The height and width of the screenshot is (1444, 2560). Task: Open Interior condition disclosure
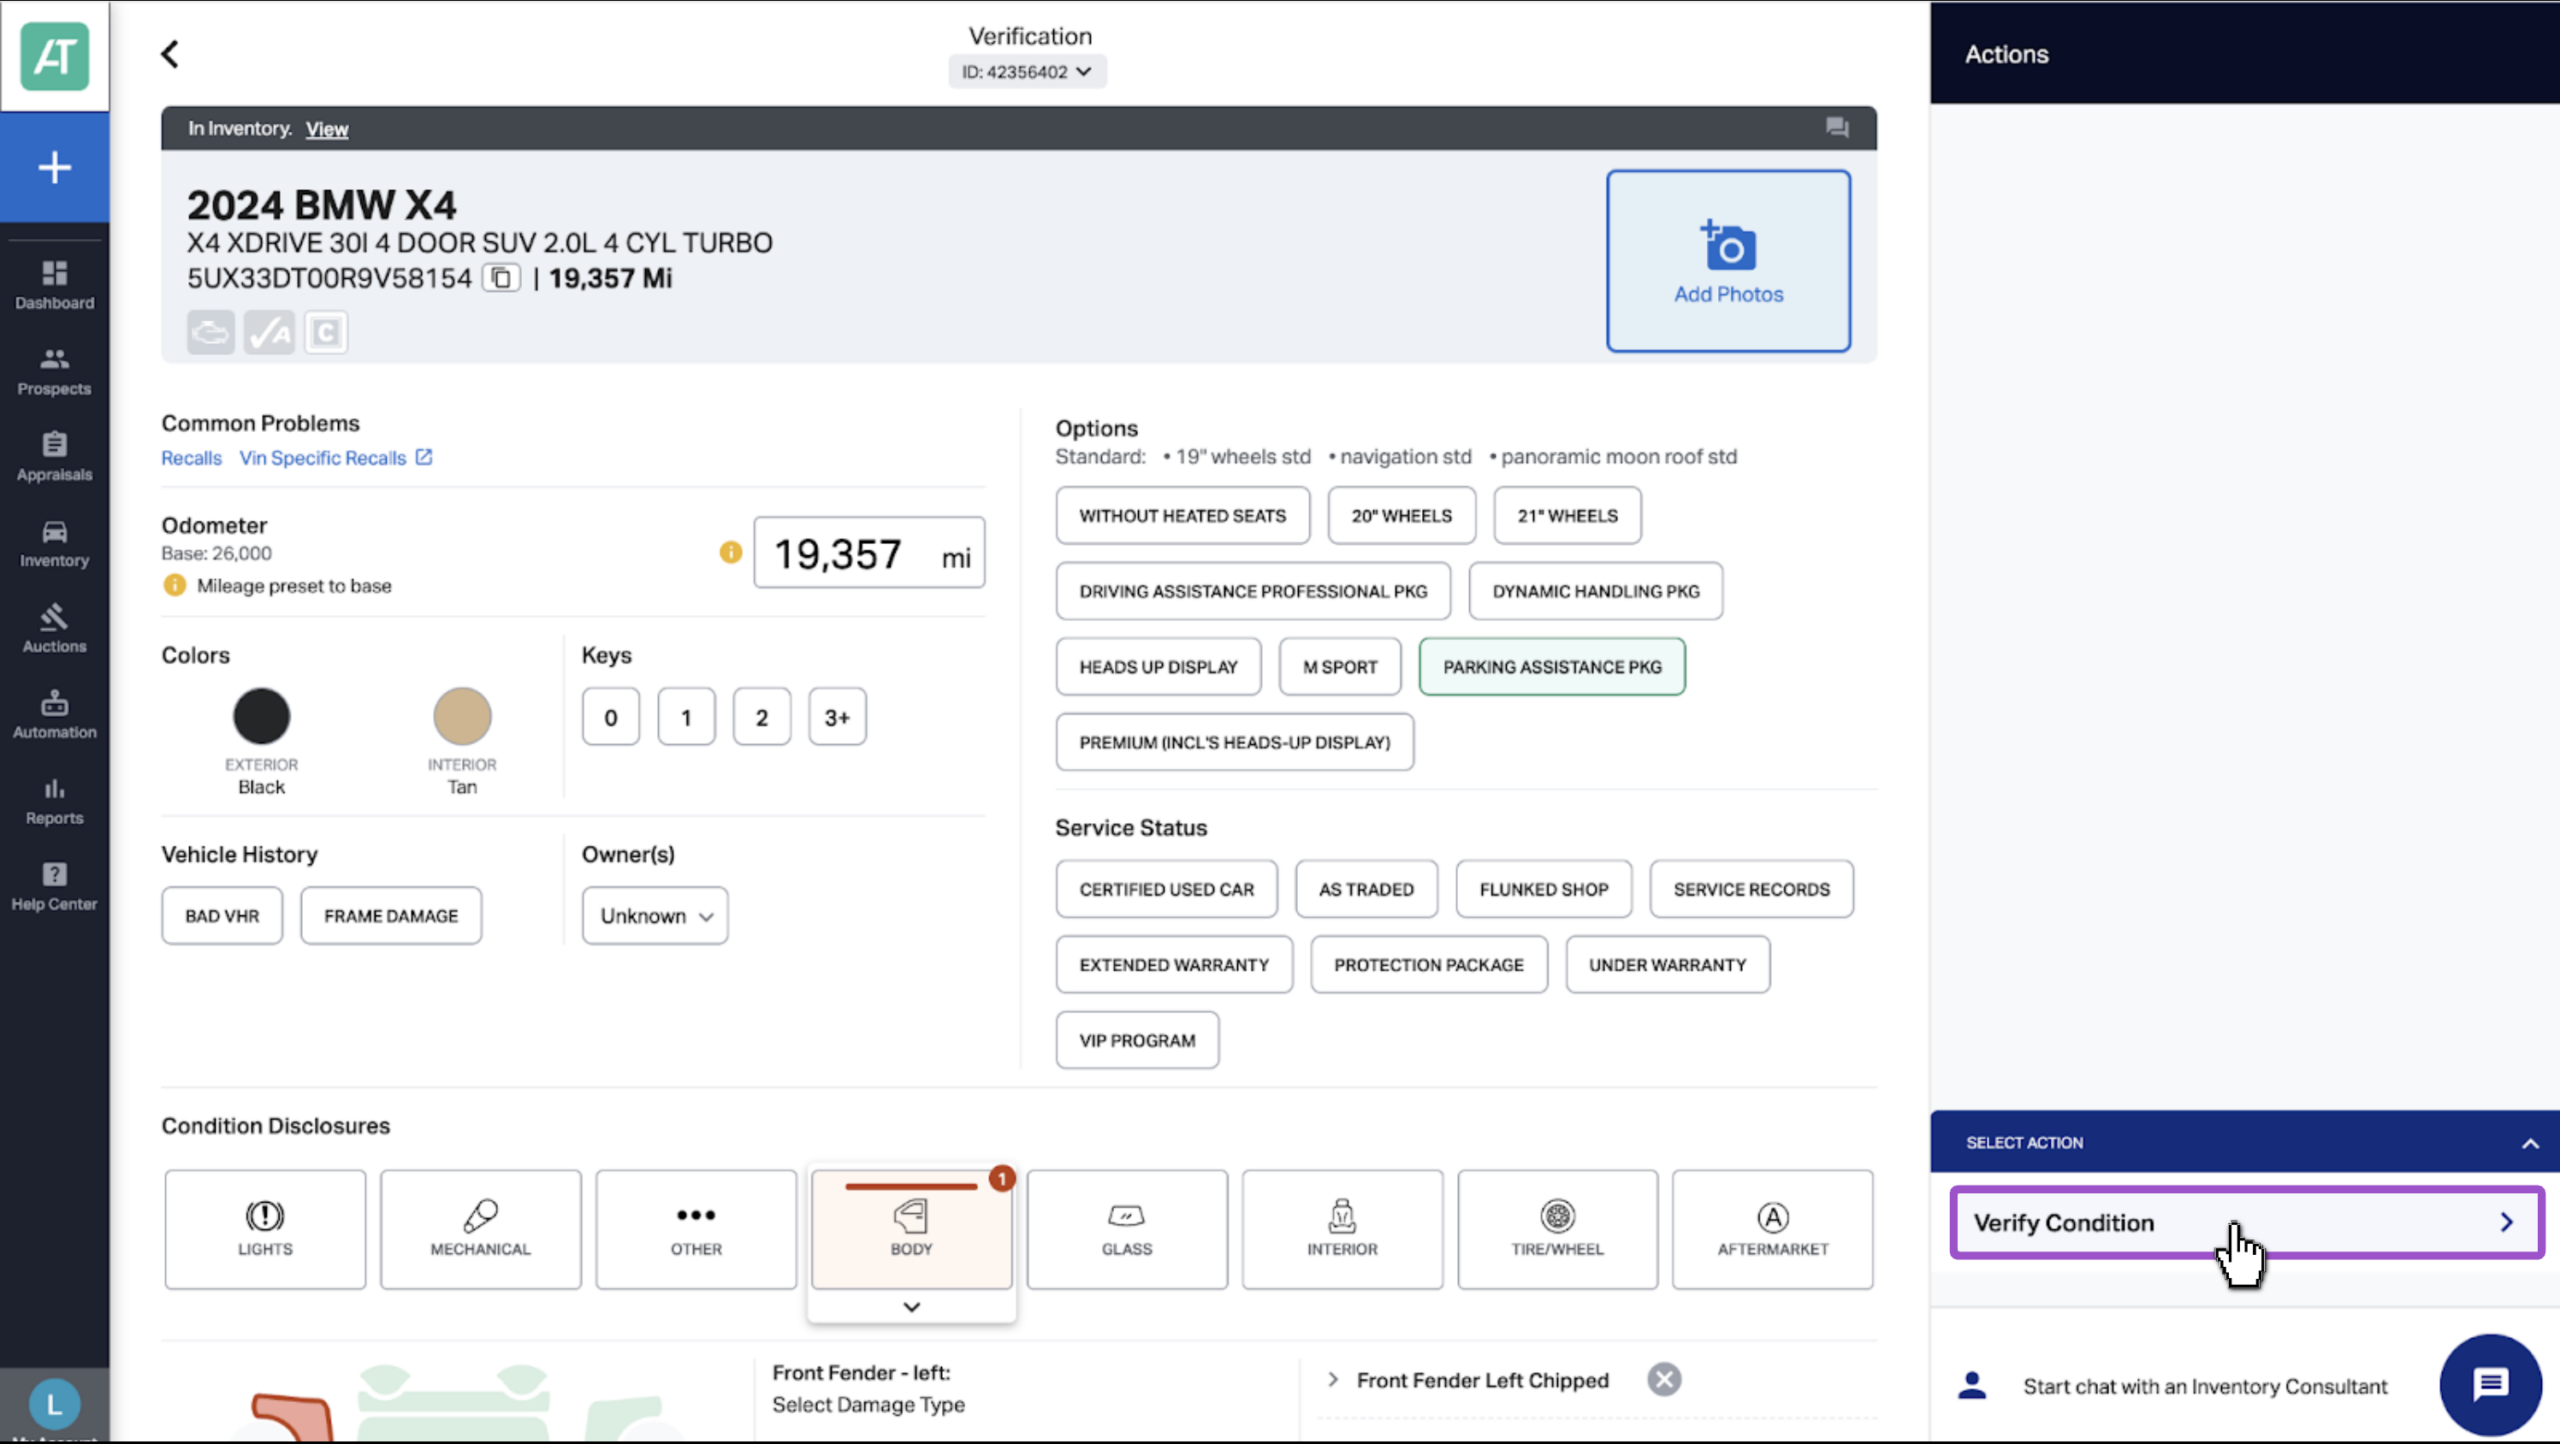tap(1342, 1229)
